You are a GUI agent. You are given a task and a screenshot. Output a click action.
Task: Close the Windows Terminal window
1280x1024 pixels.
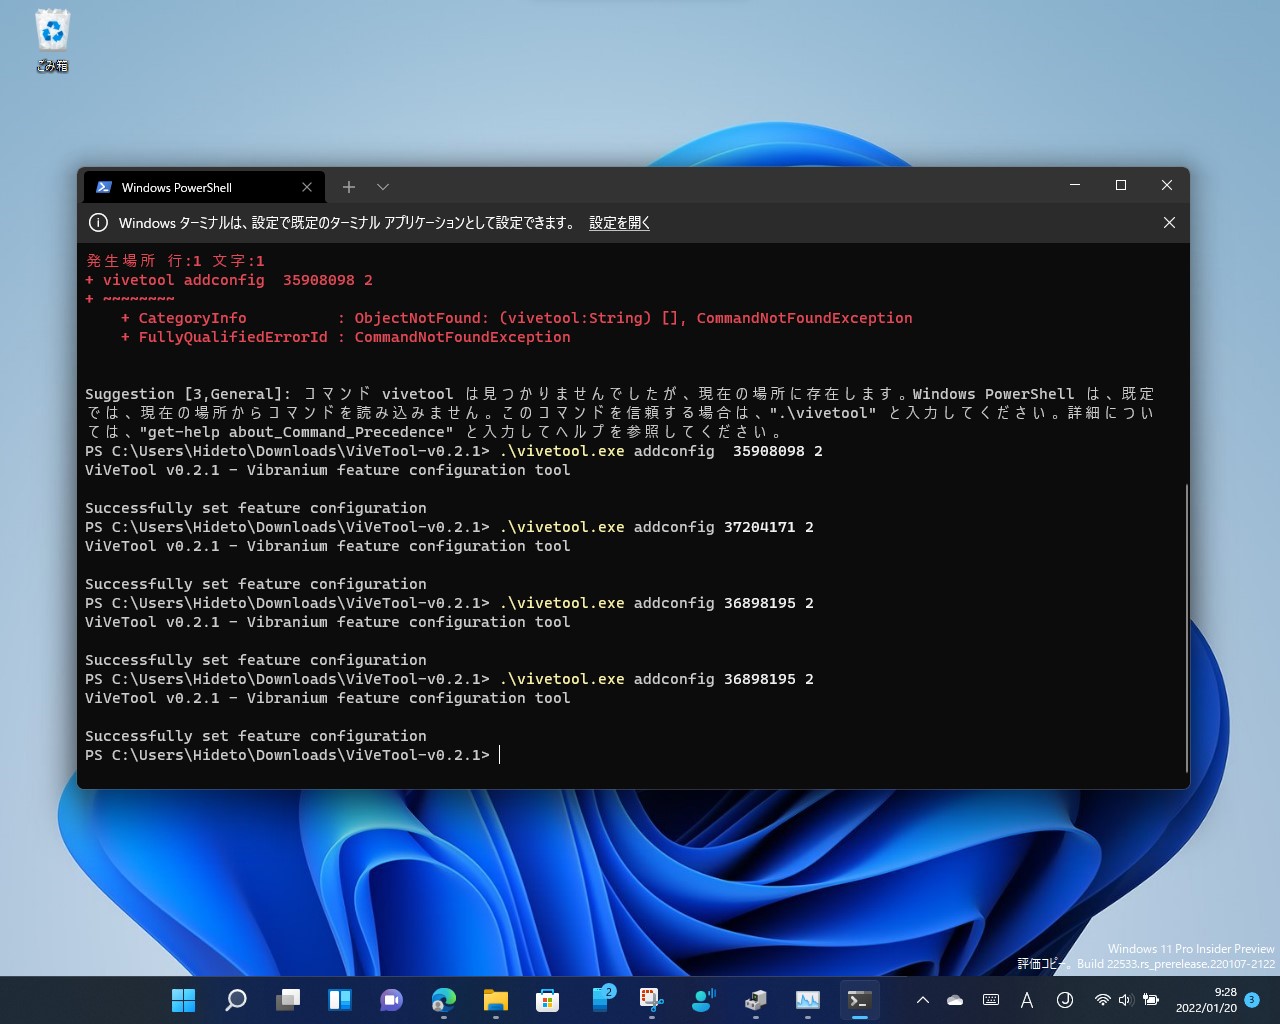click(x=1167, y=185)
